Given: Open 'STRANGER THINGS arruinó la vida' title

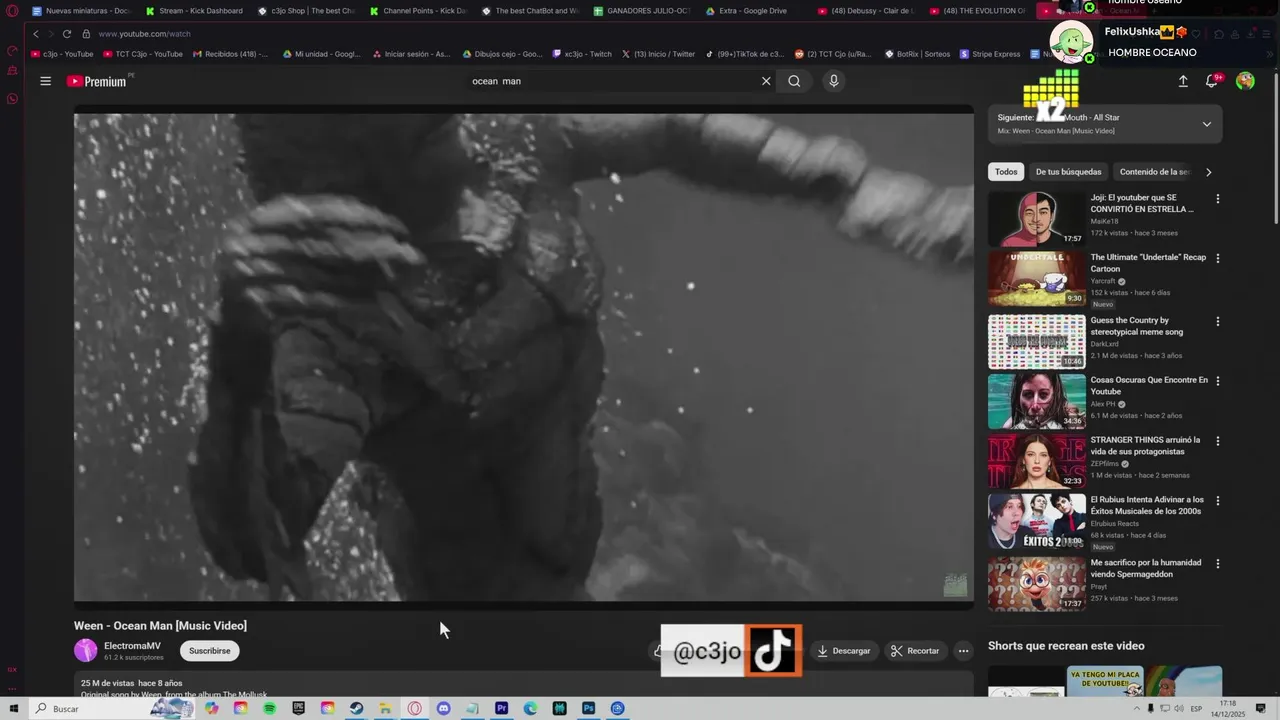Looking at the screenshot, I should (x=1145, y=446).
